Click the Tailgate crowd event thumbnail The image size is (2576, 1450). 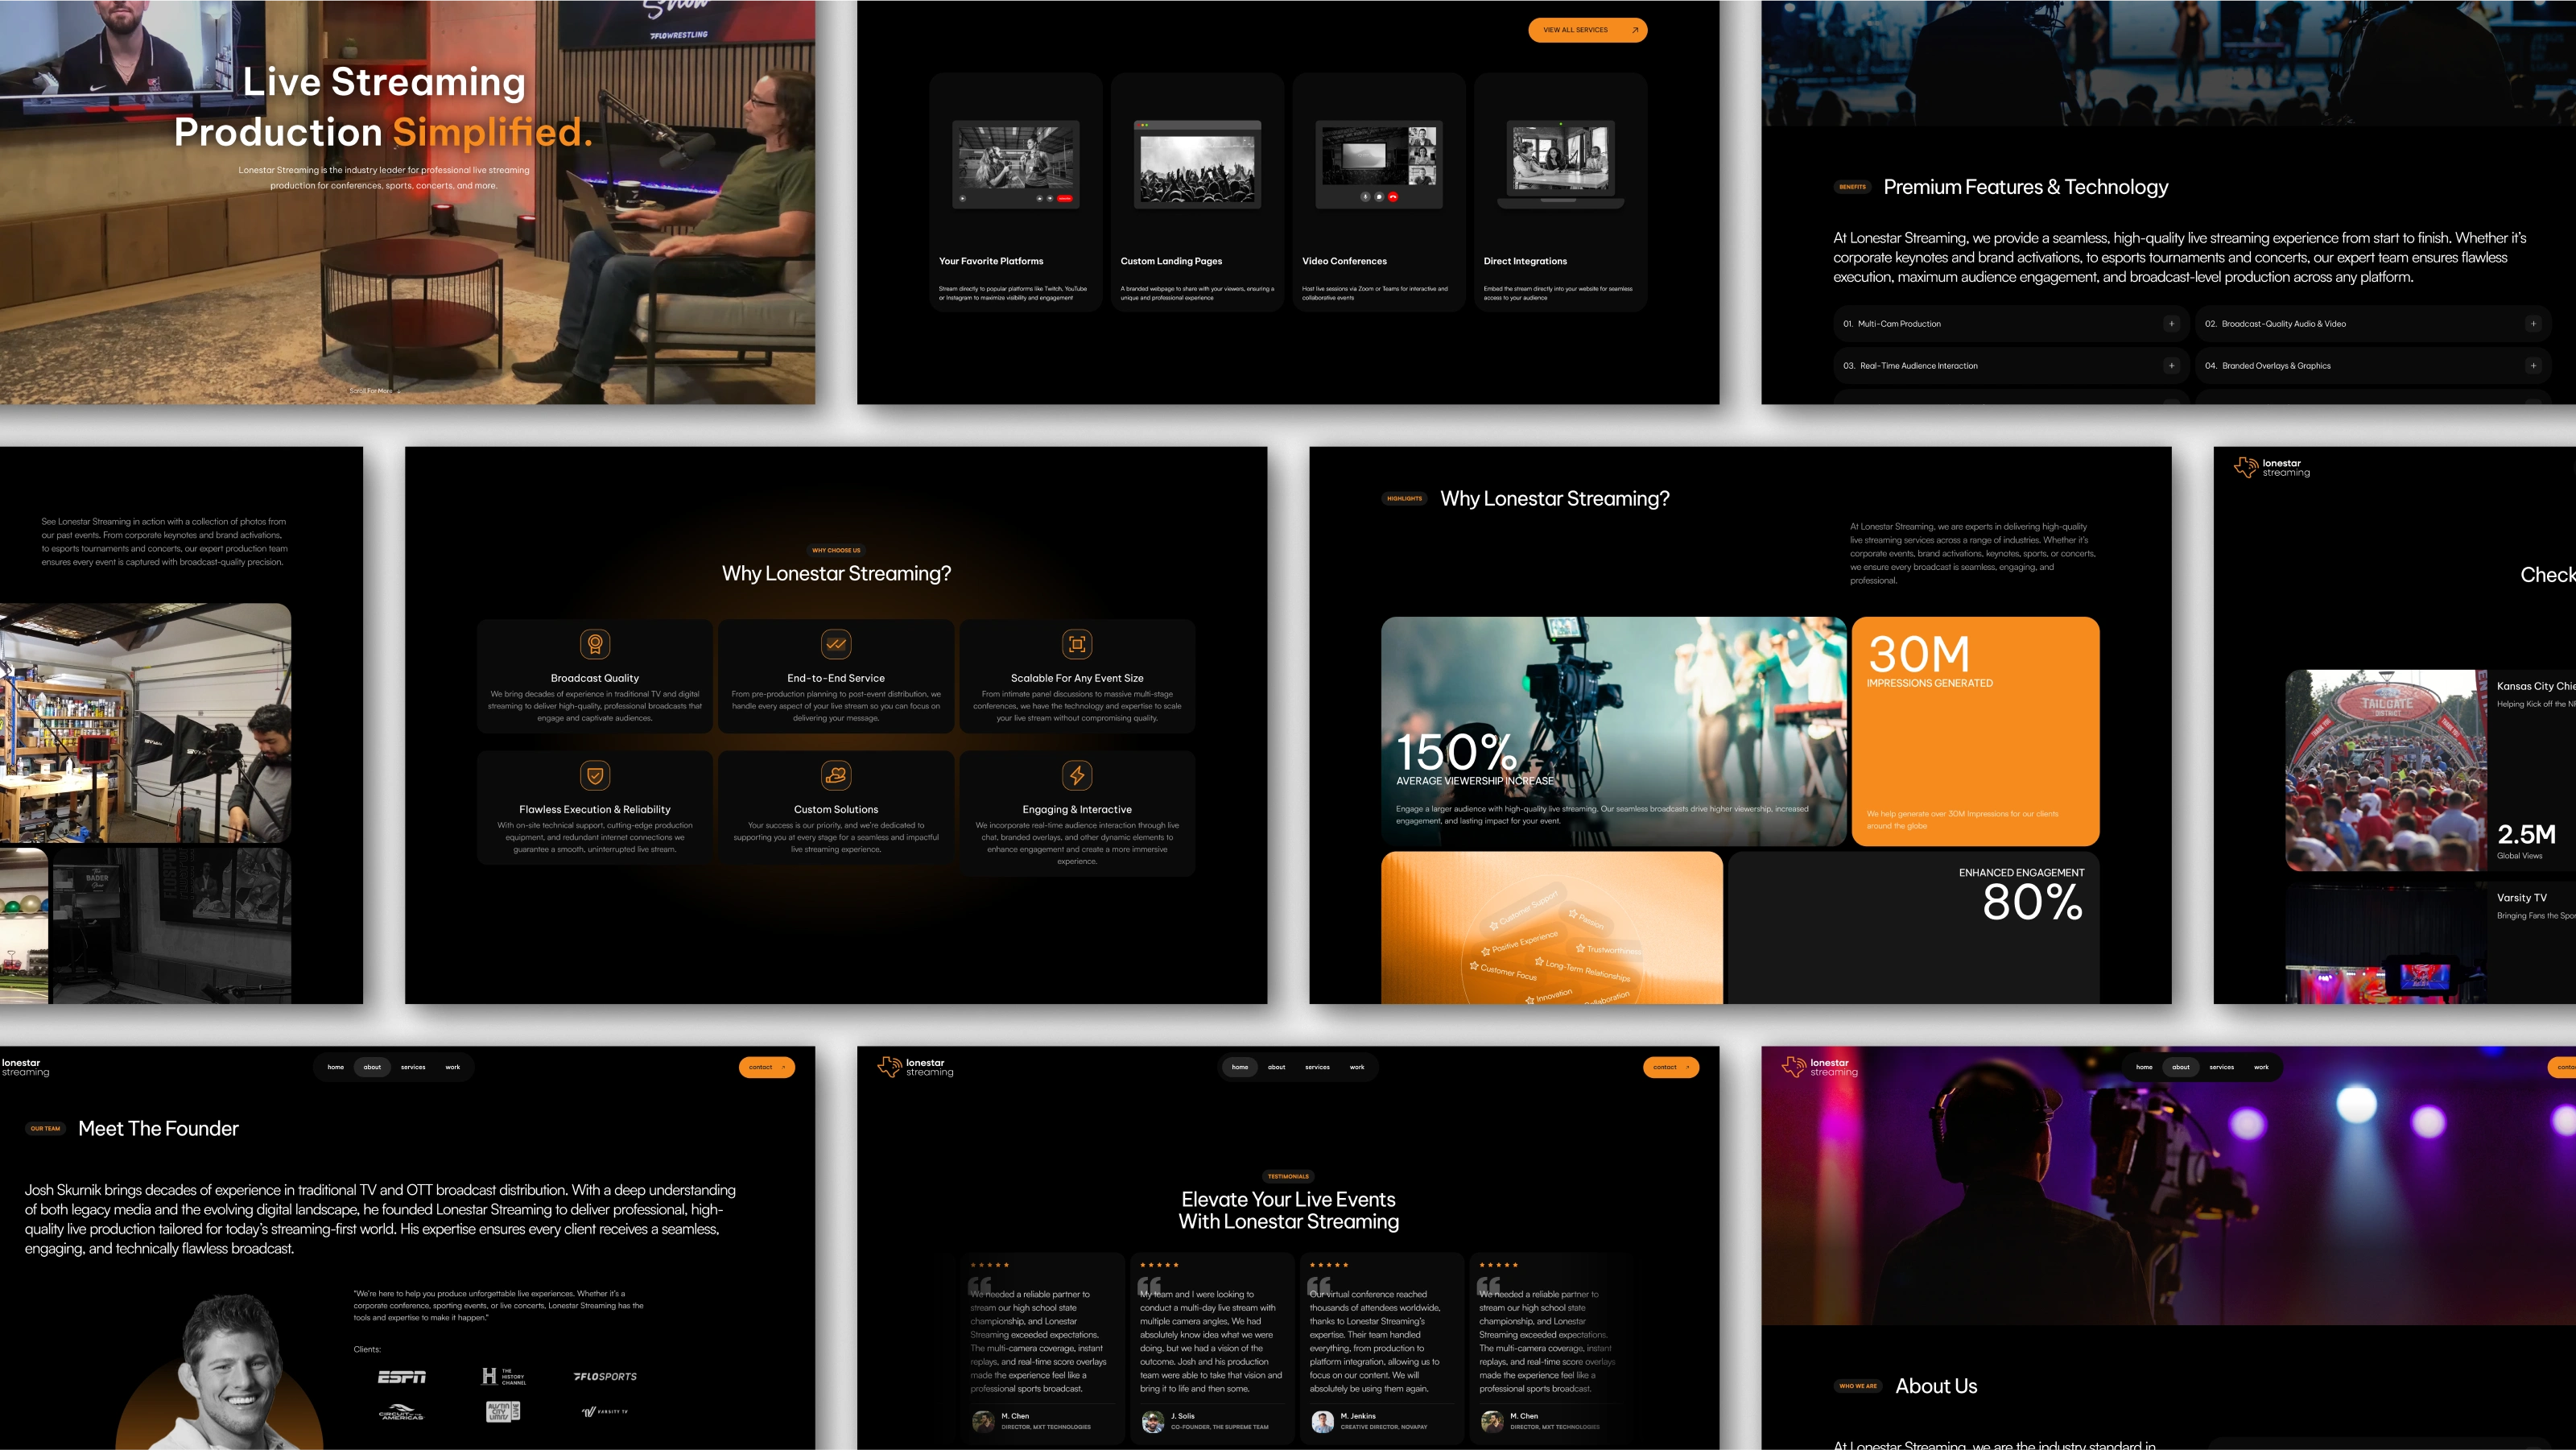click(x=2385, y=770)
